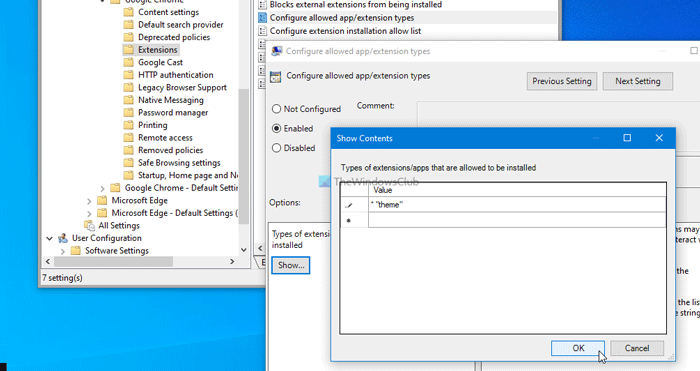700x371 pixels.
Task: Select Google Cast tree item
Action: coord(160,62)
